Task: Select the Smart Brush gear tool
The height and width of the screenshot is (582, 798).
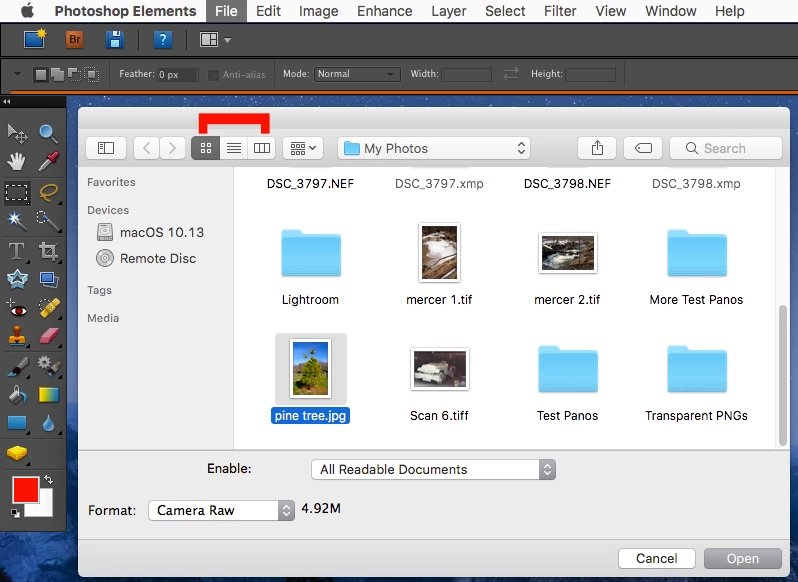Action: pos(48,366)
